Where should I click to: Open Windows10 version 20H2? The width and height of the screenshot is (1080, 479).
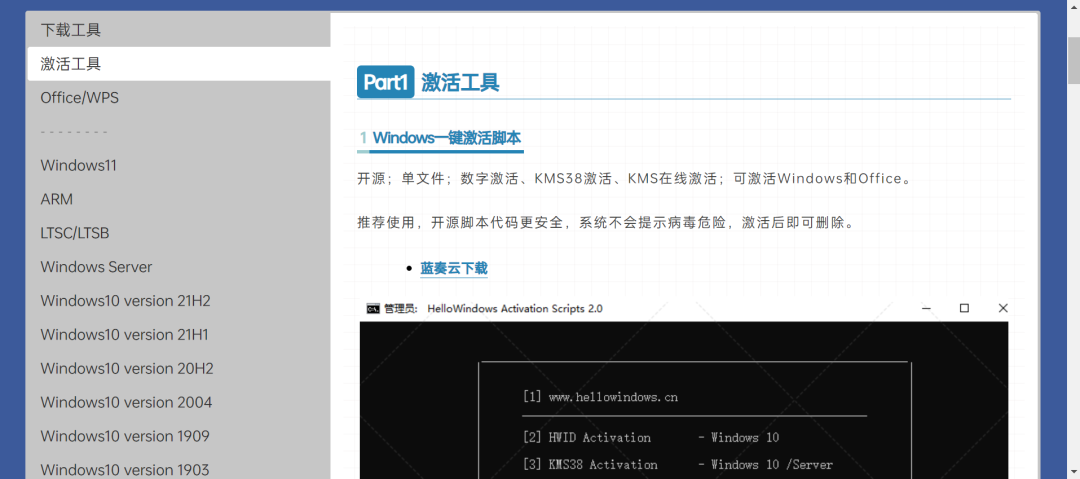click(x=178, y=368)
